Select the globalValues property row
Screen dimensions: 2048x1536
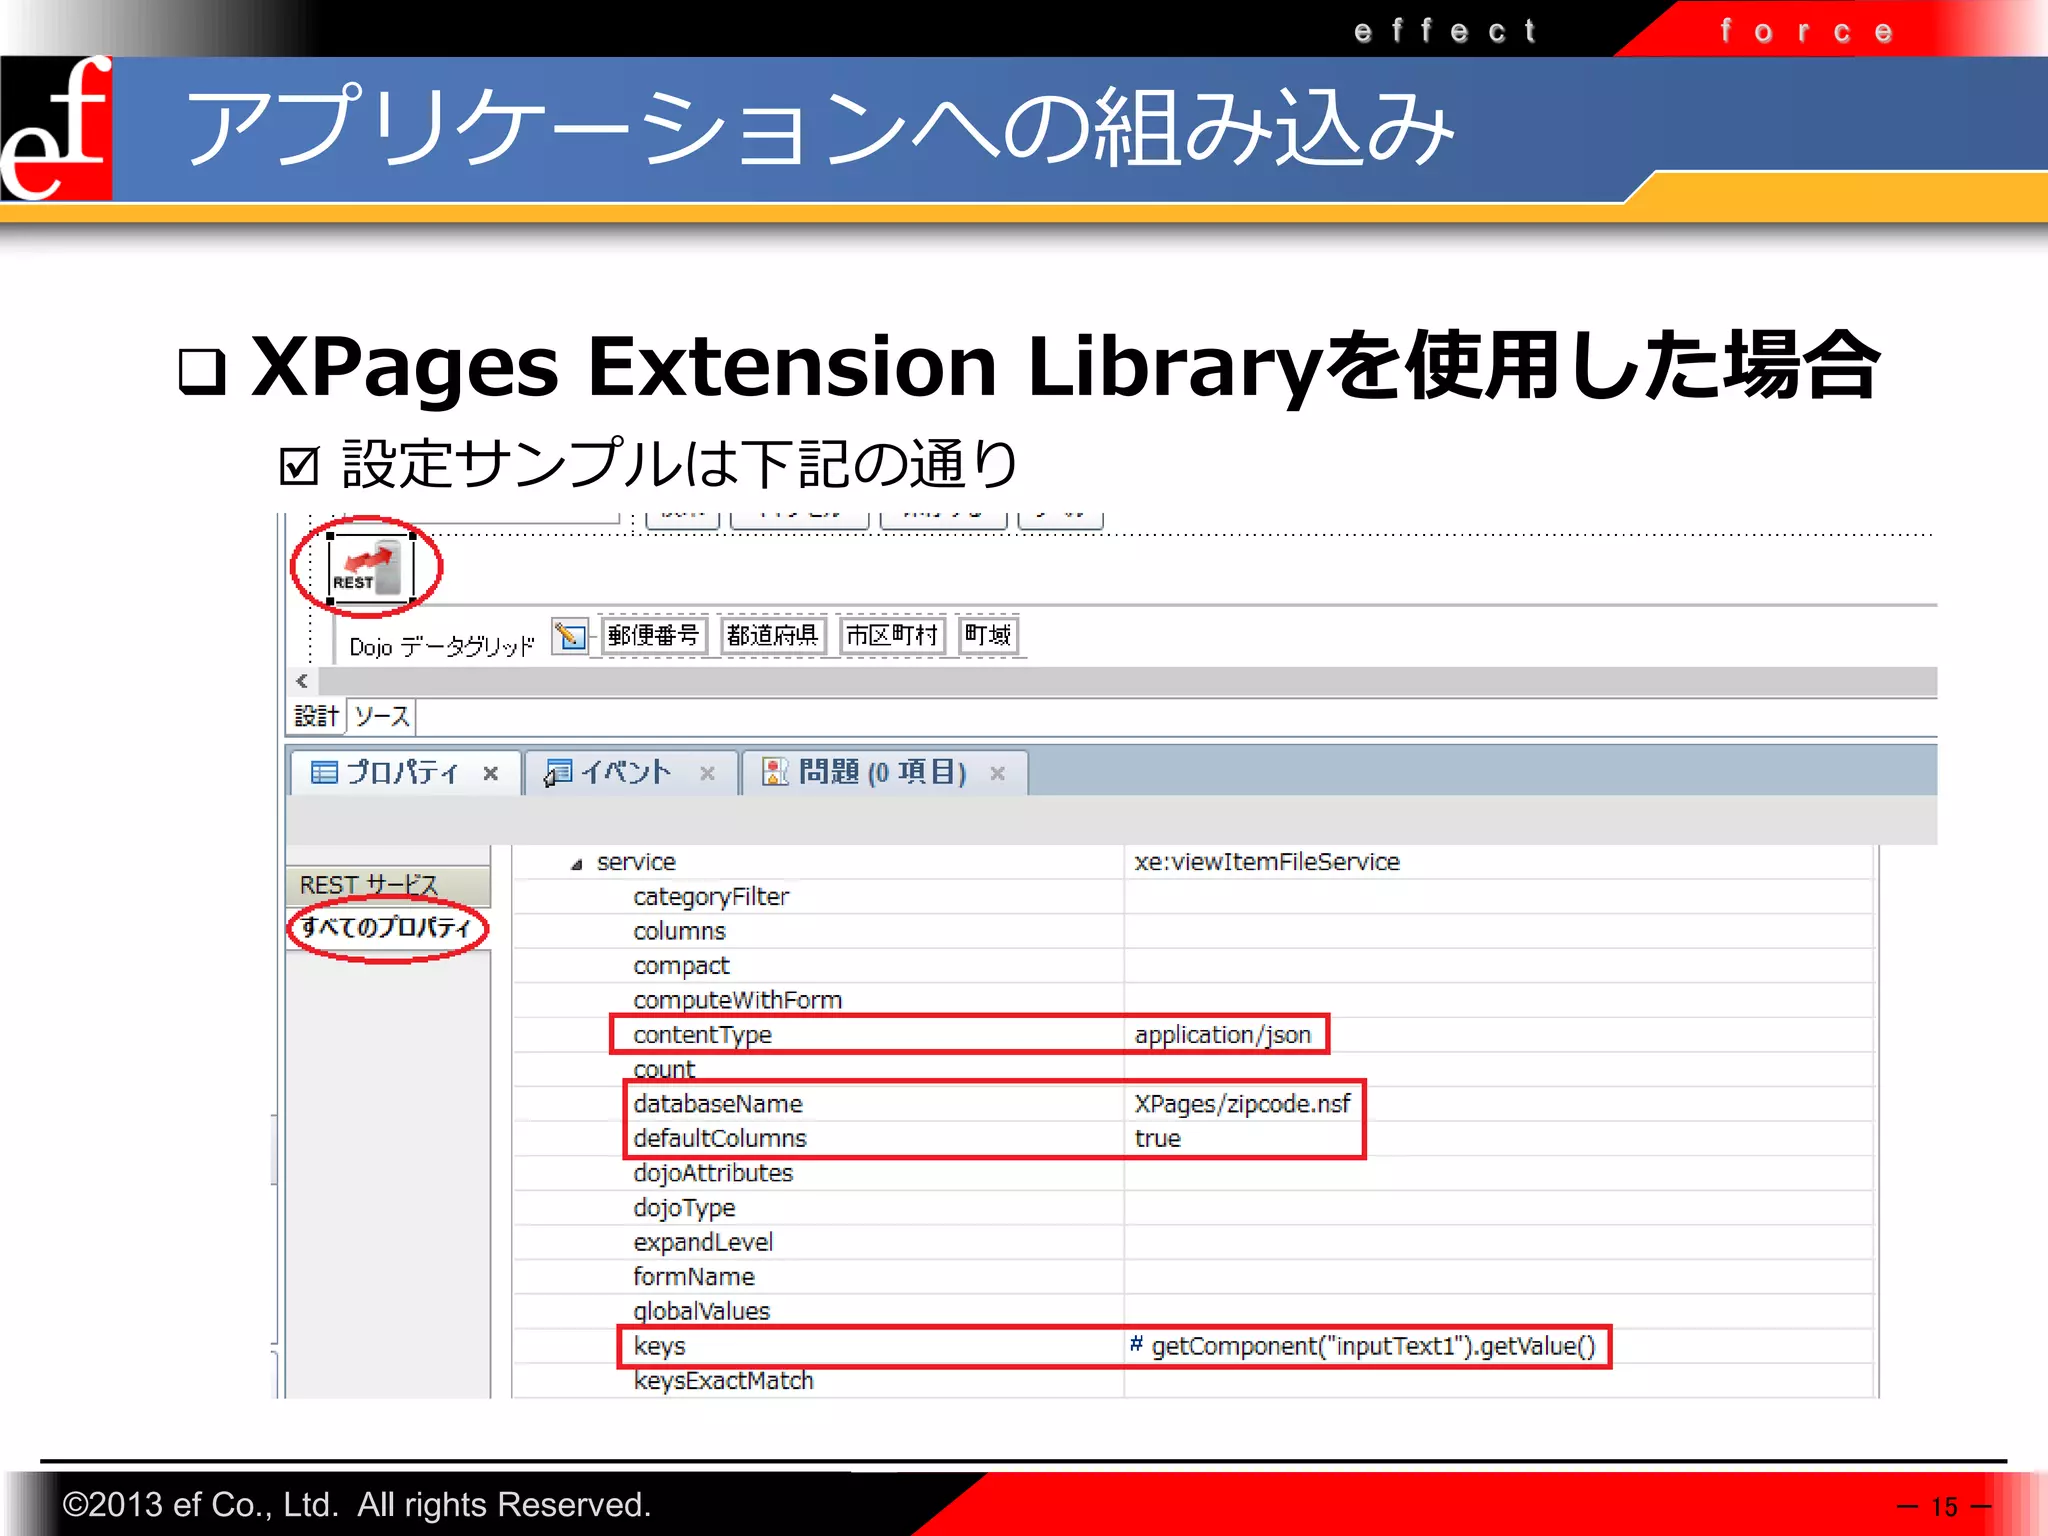(x=1193, y=1311)
